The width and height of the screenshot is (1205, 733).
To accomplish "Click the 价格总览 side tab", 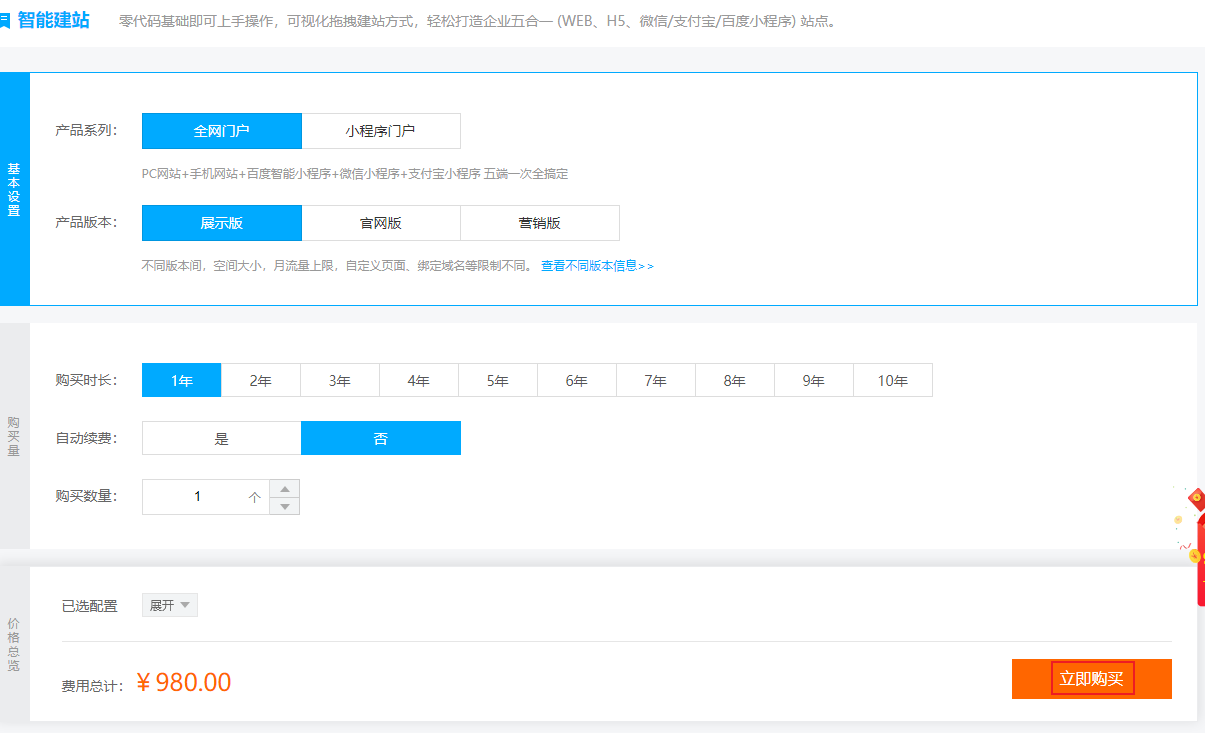I will click(x=14, y=644).
